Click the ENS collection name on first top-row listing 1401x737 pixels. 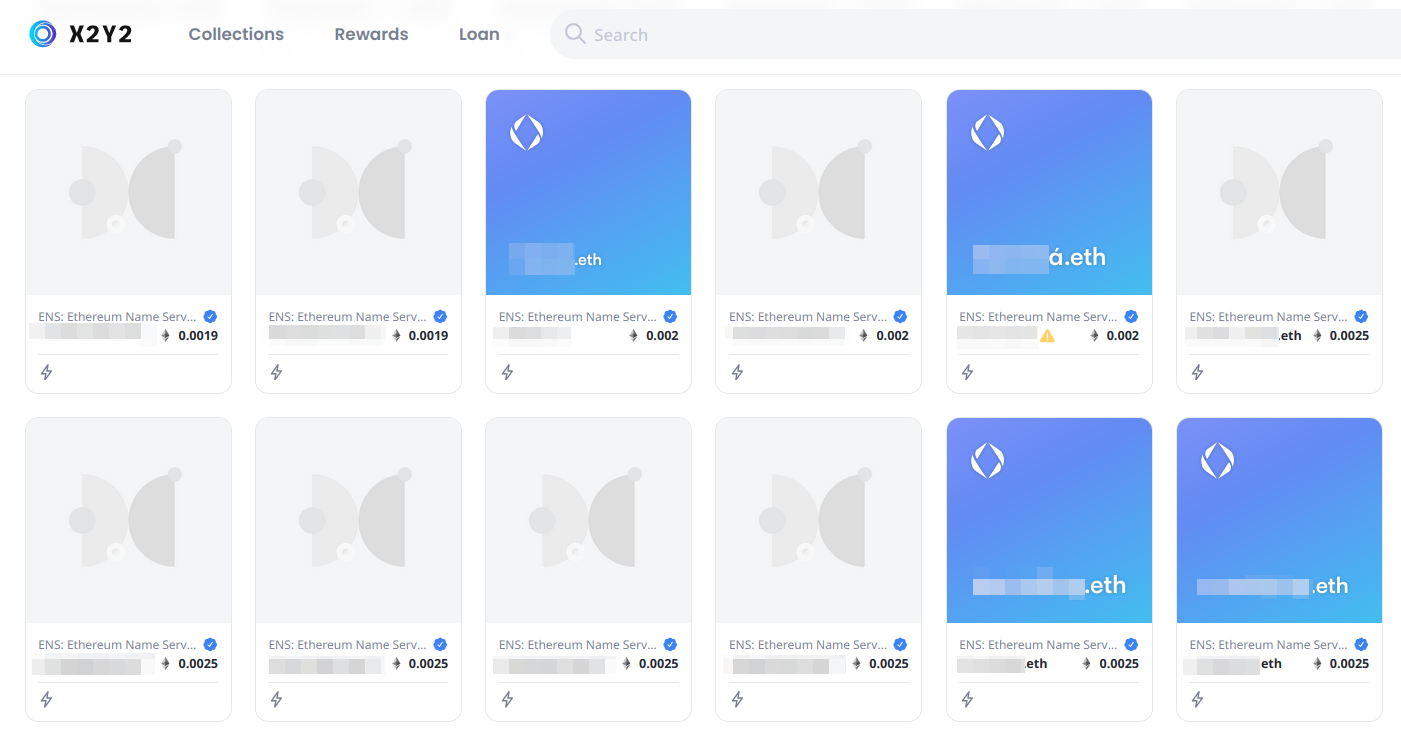(x=117, y=317)
